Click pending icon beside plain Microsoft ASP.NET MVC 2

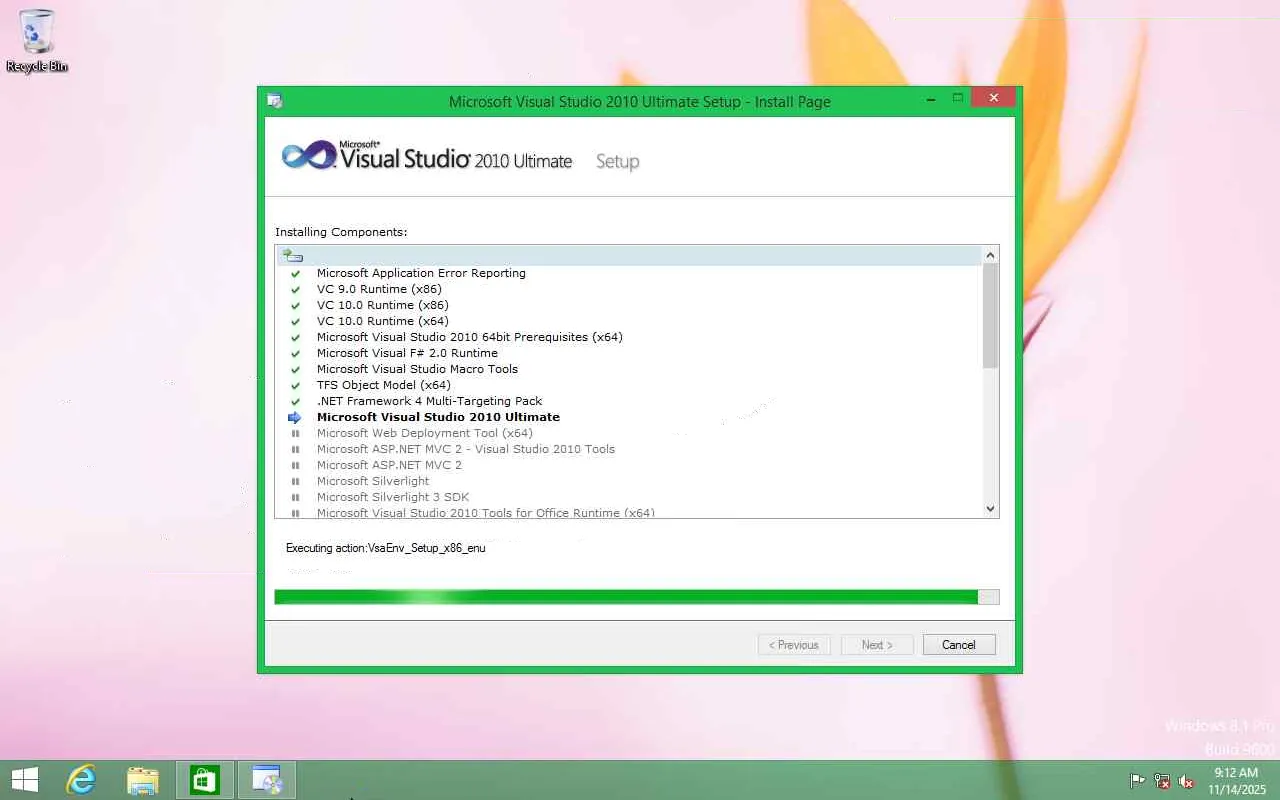click(295, 465)
